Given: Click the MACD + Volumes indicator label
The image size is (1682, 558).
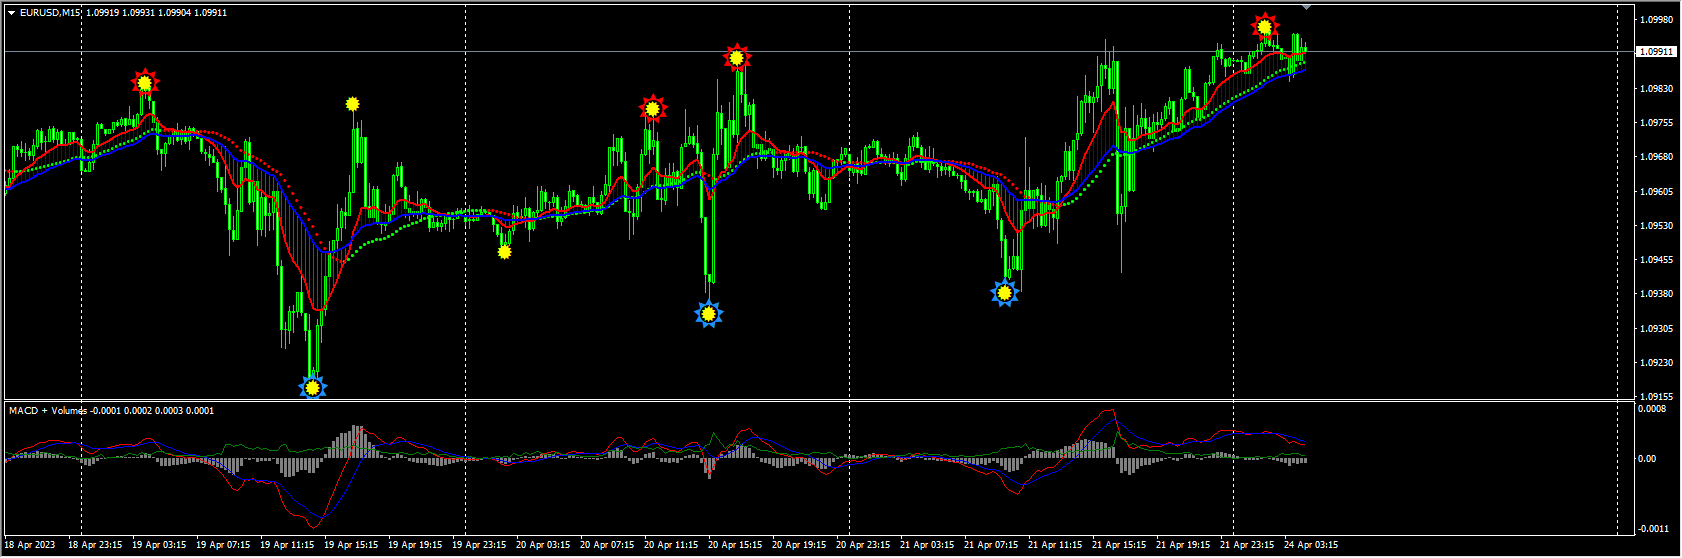Looking at the screenshot, I should tap(47, 411).
